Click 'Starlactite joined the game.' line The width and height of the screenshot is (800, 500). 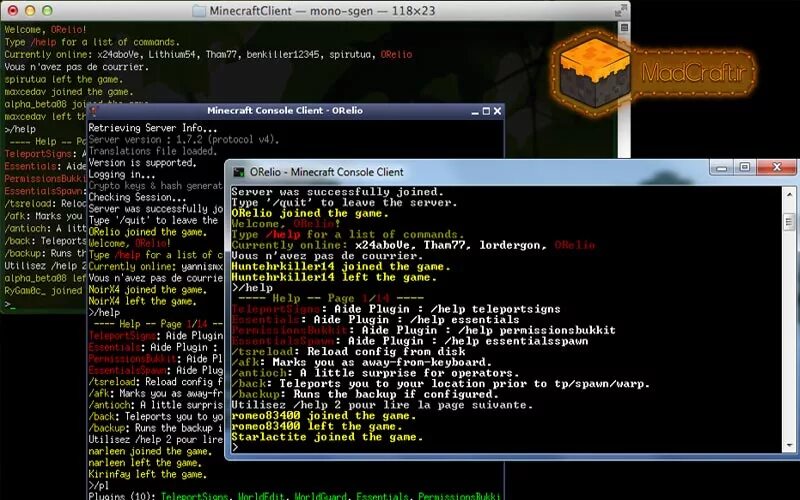pyautogui.click(x=327, y=437)
